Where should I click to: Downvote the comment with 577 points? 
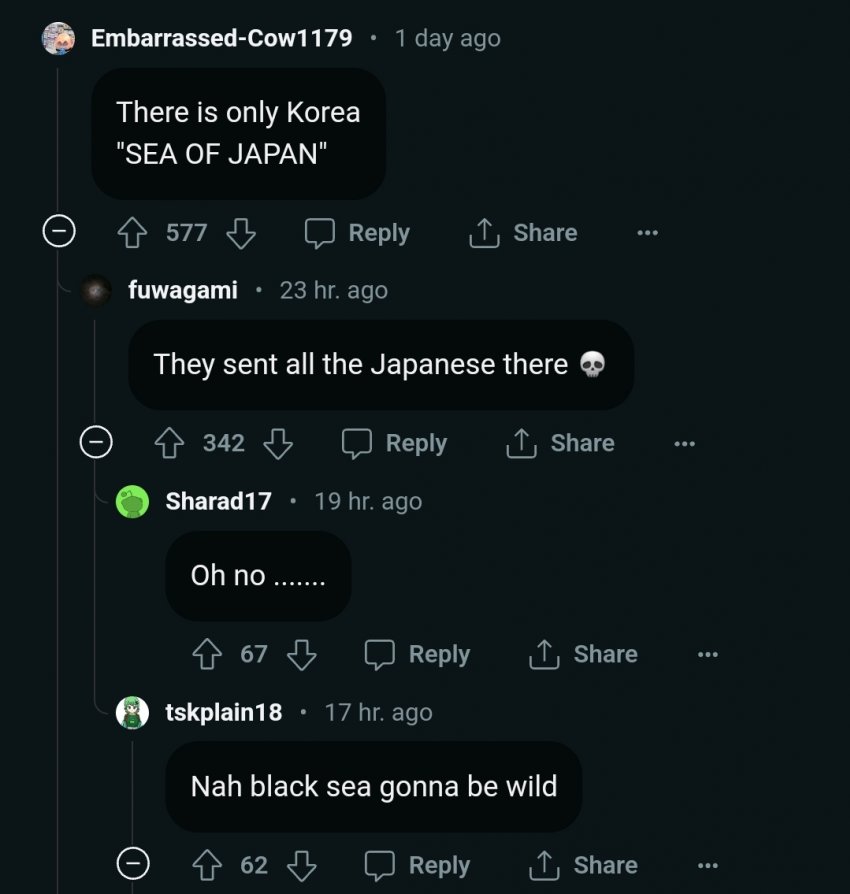pos(241,233)
